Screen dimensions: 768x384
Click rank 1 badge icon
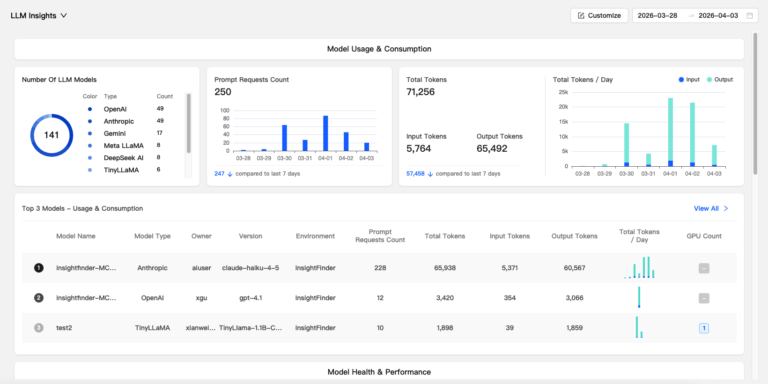point(39,268)
